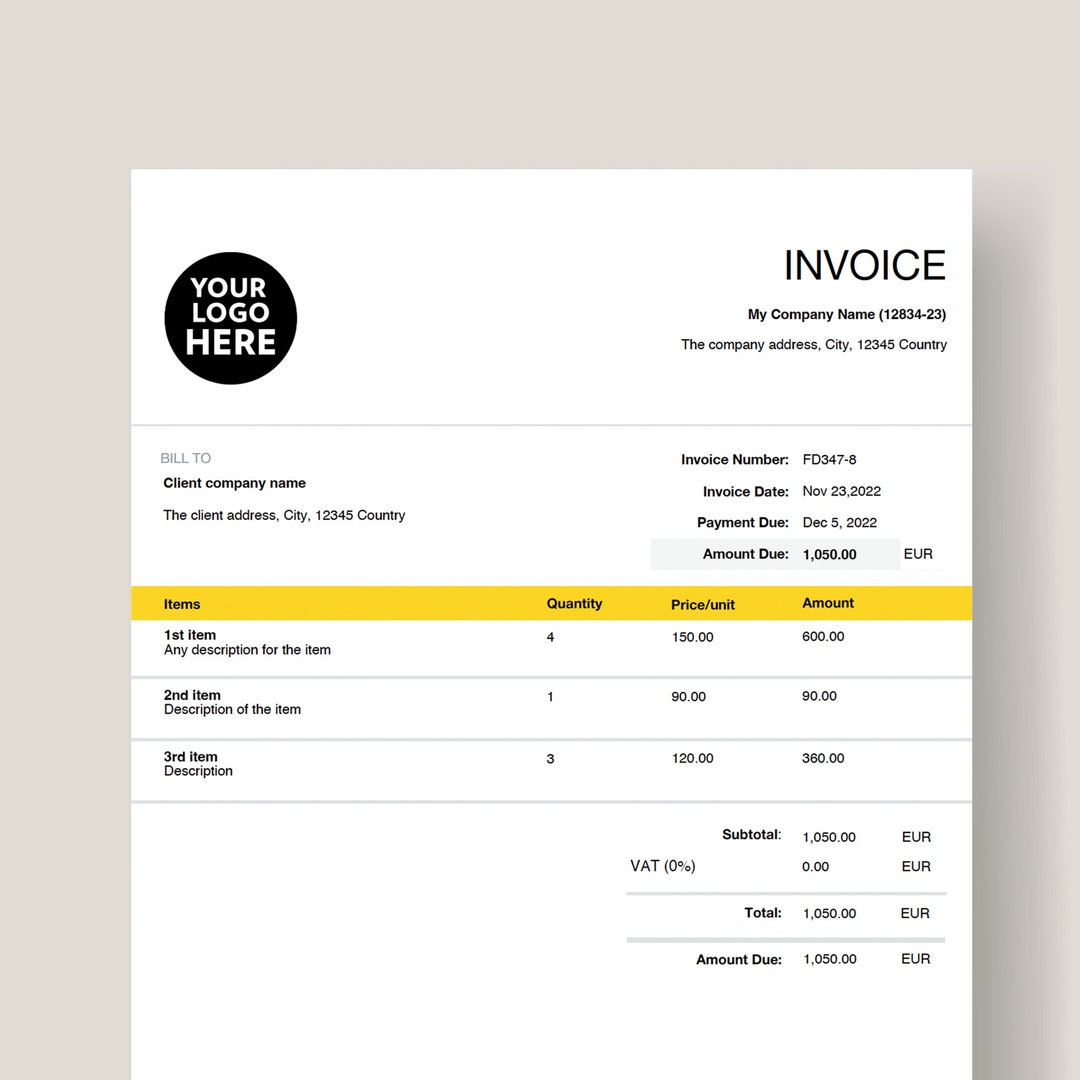Image resolution: width=1080 pixels, height=1080 pixels.
Task: Click the circular YOUR LOGO HERE placeholder
Action: [230, 318]
